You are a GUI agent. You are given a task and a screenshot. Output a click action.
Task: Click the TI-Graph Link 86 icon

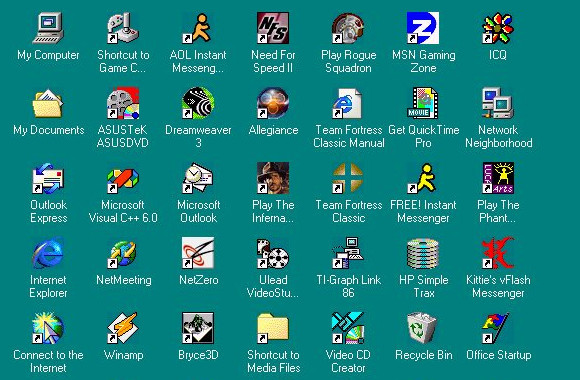[x=348, y=253]
